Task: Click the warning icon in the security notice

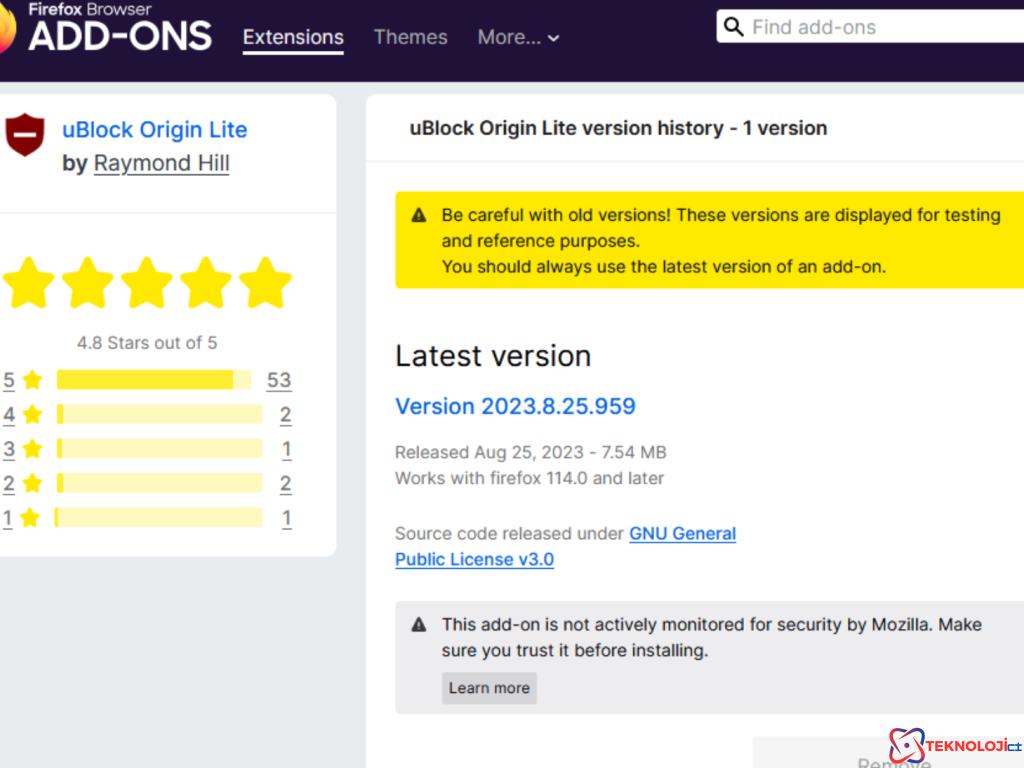Action: coord(420,623)
